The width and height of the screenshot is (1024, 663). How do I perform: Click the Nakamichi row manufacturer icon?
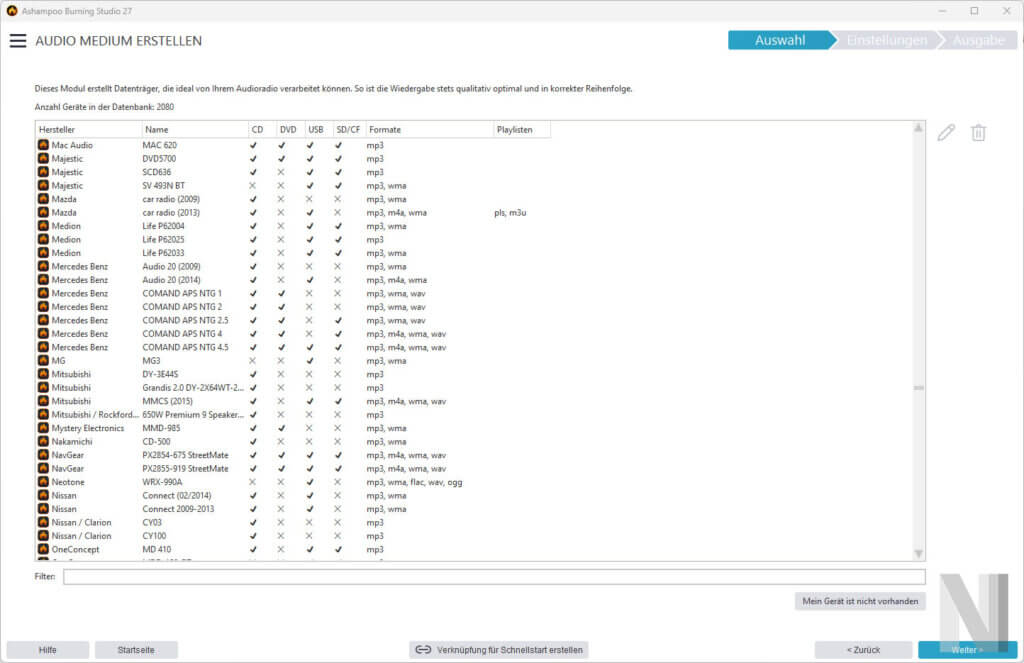[x=43, y=442]
